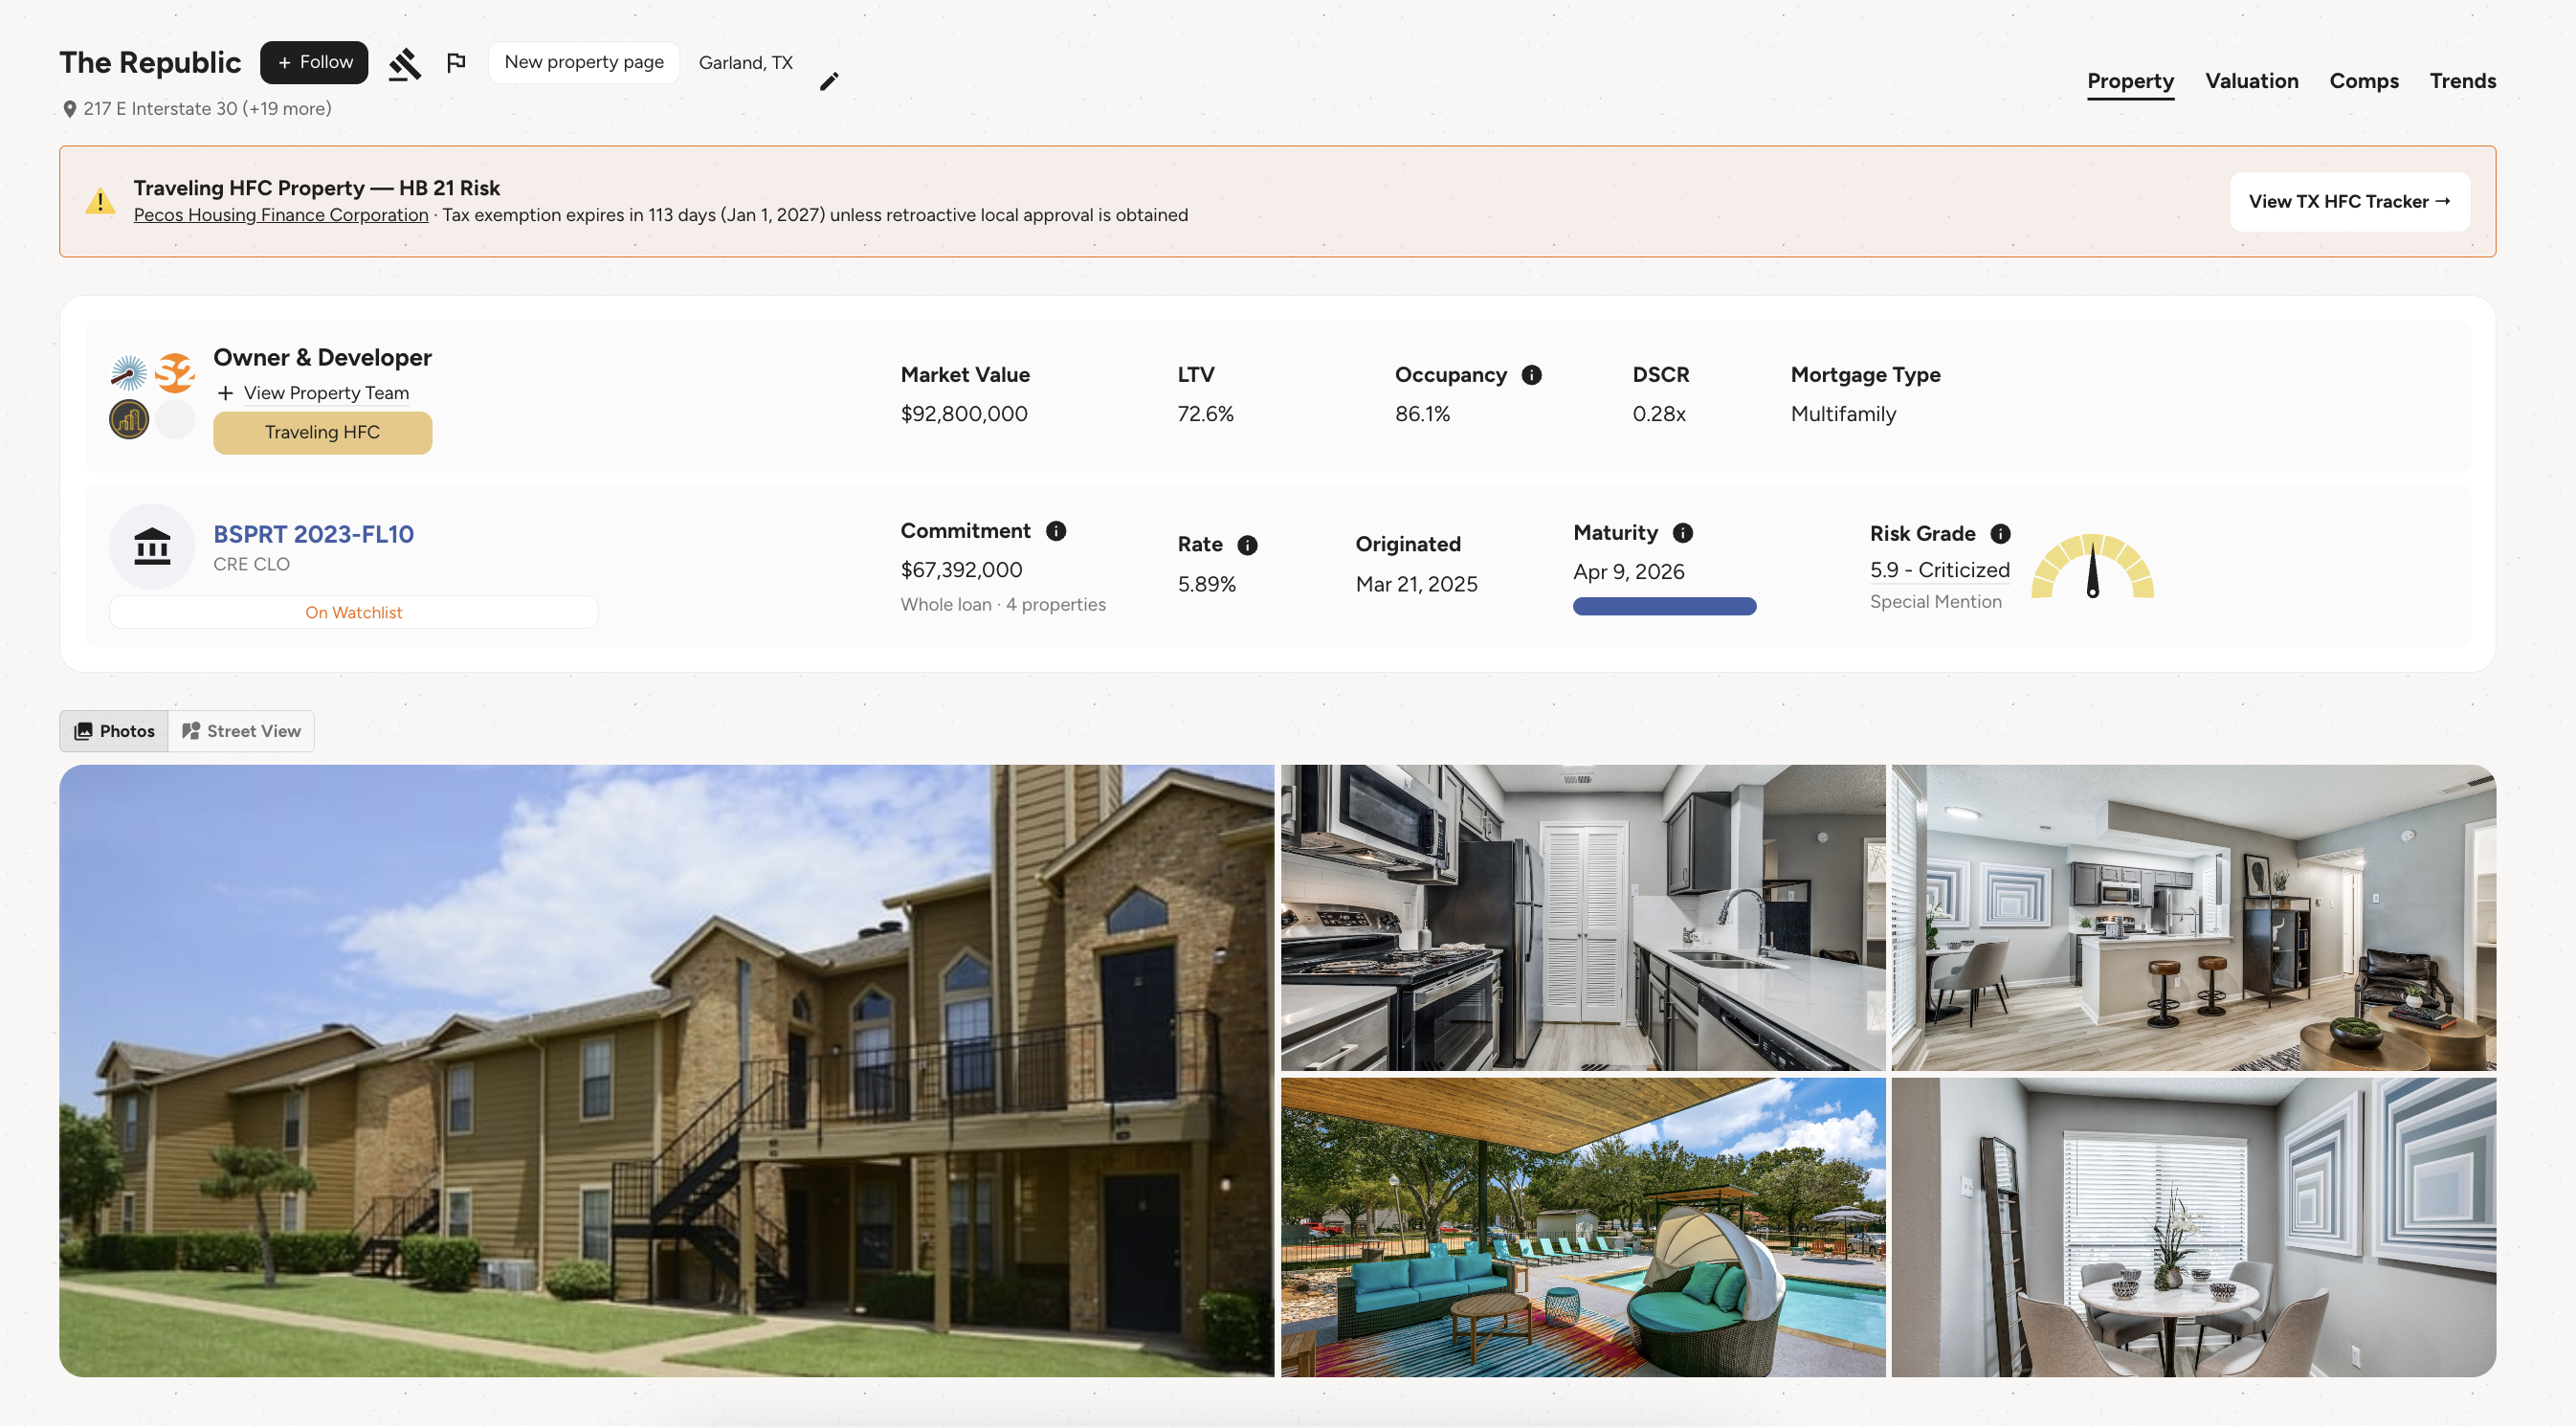The image size is (2576, 1428).
Task: Click Whole loan · 4 properties text
Action: (x=1003, y=605)
